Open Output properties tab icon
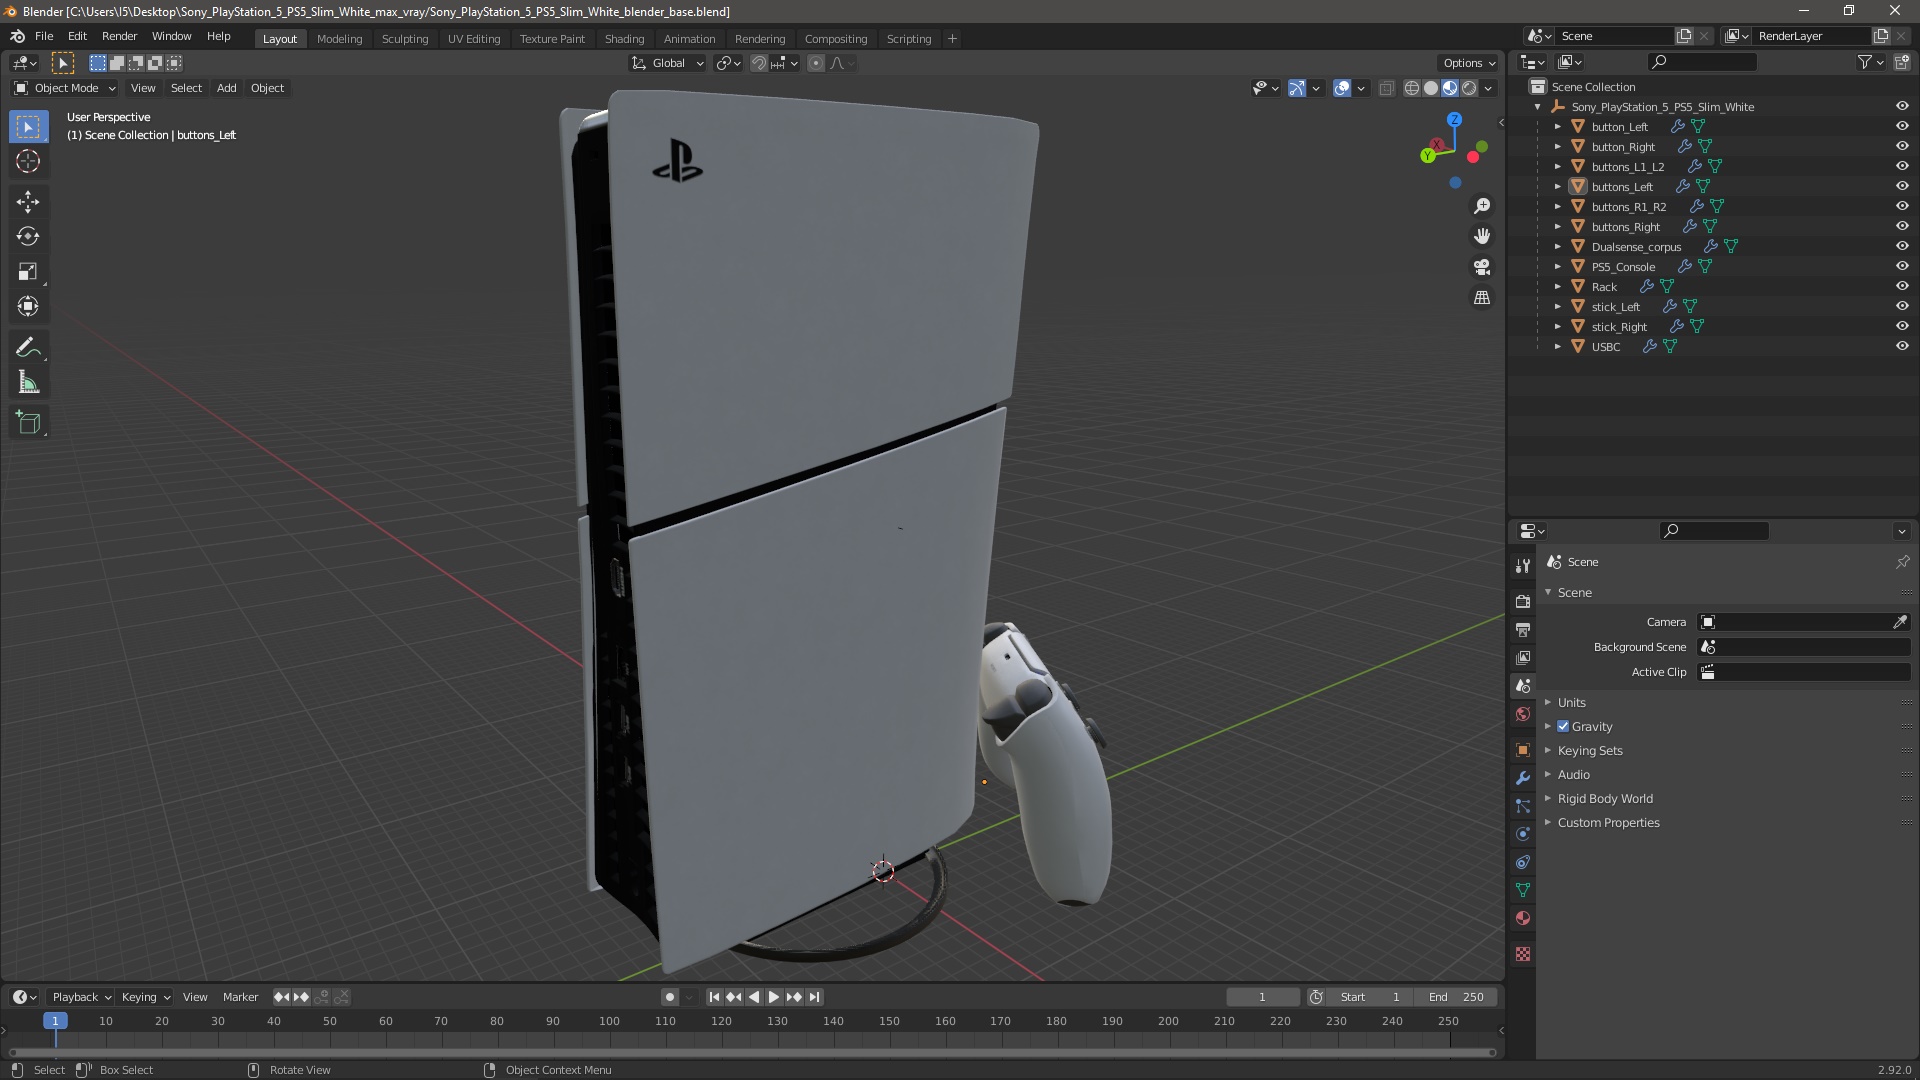This screenshot has width=1920, height=1080. pyautogui.click(x=1523, y=630)
